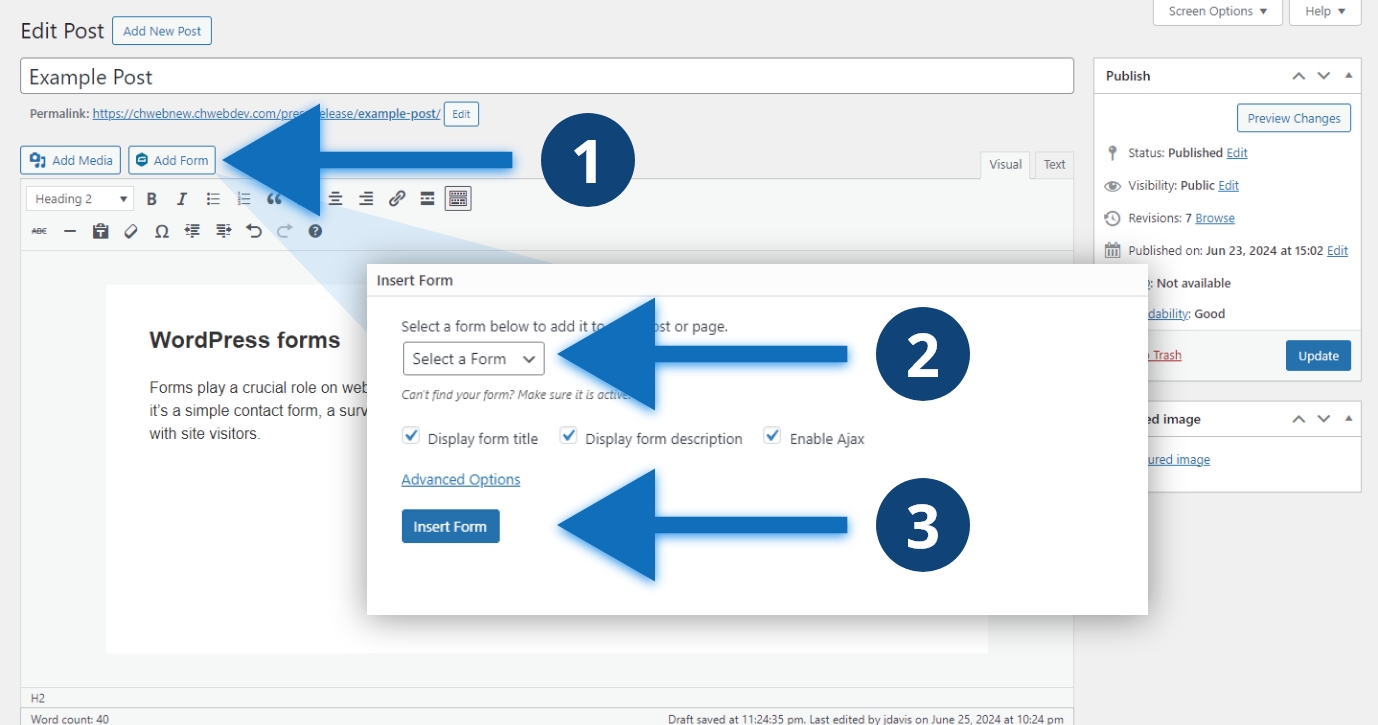Screen dimensions: 1378x725
Task: Apply italic formatting
Action: coord(182,199)
